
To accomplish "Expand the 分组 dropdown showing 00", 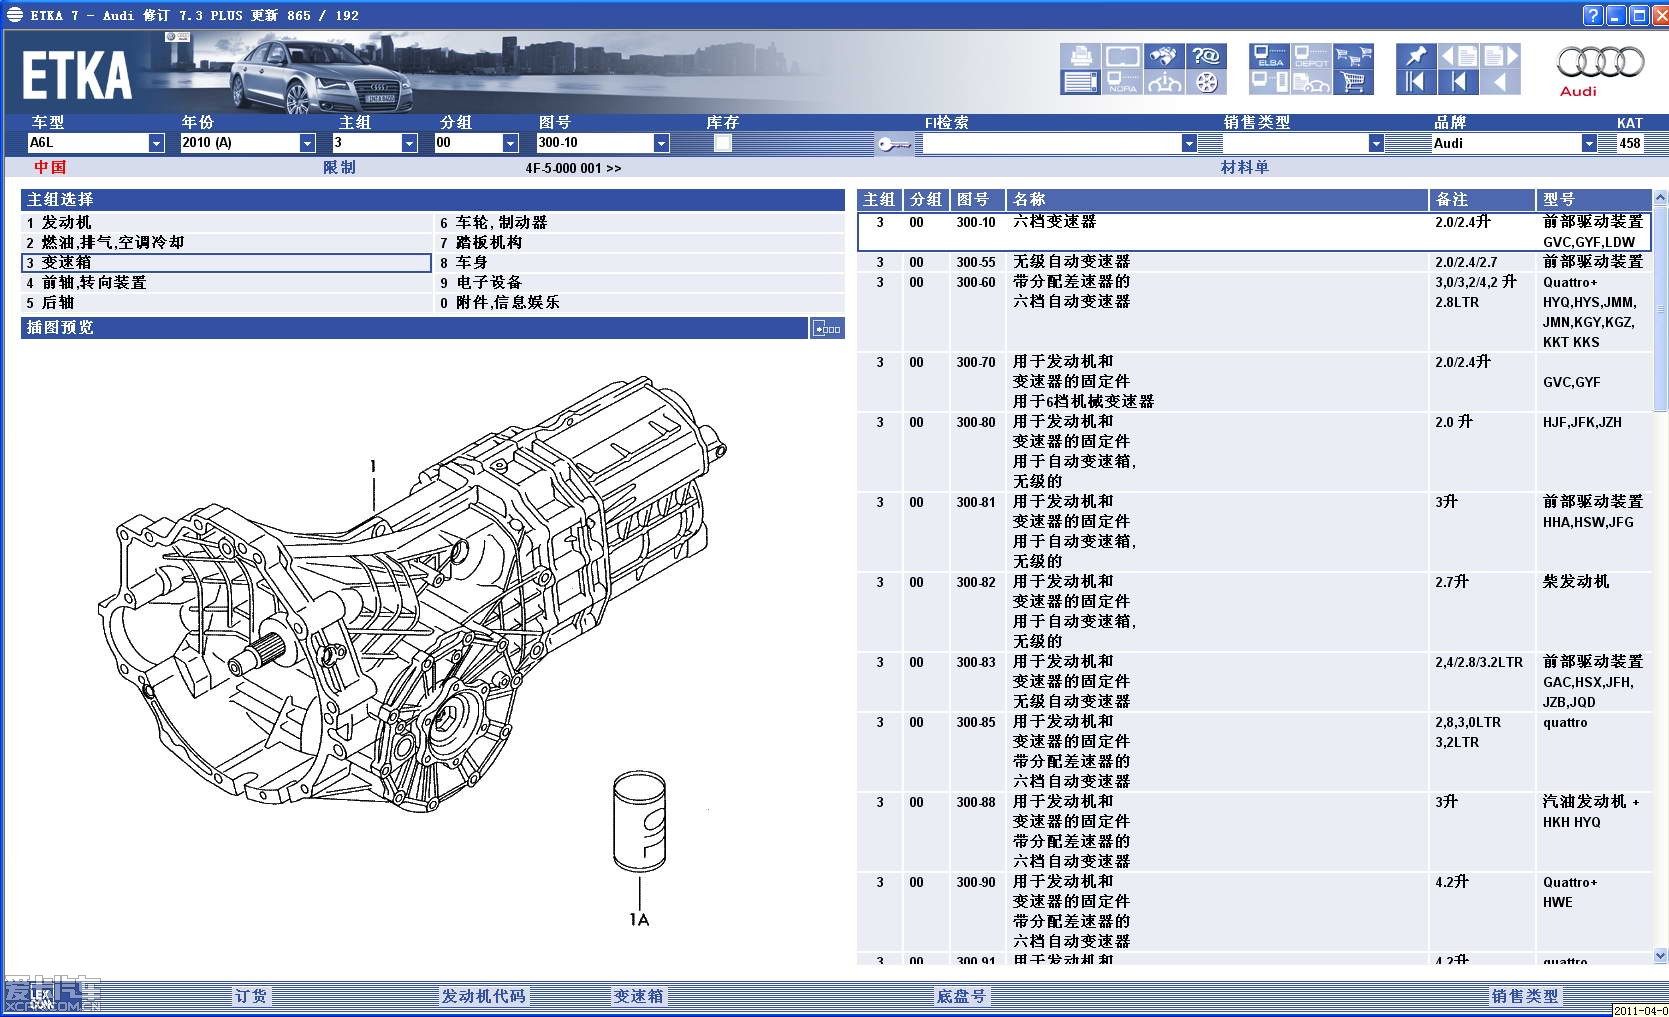I will click(510, 143).
